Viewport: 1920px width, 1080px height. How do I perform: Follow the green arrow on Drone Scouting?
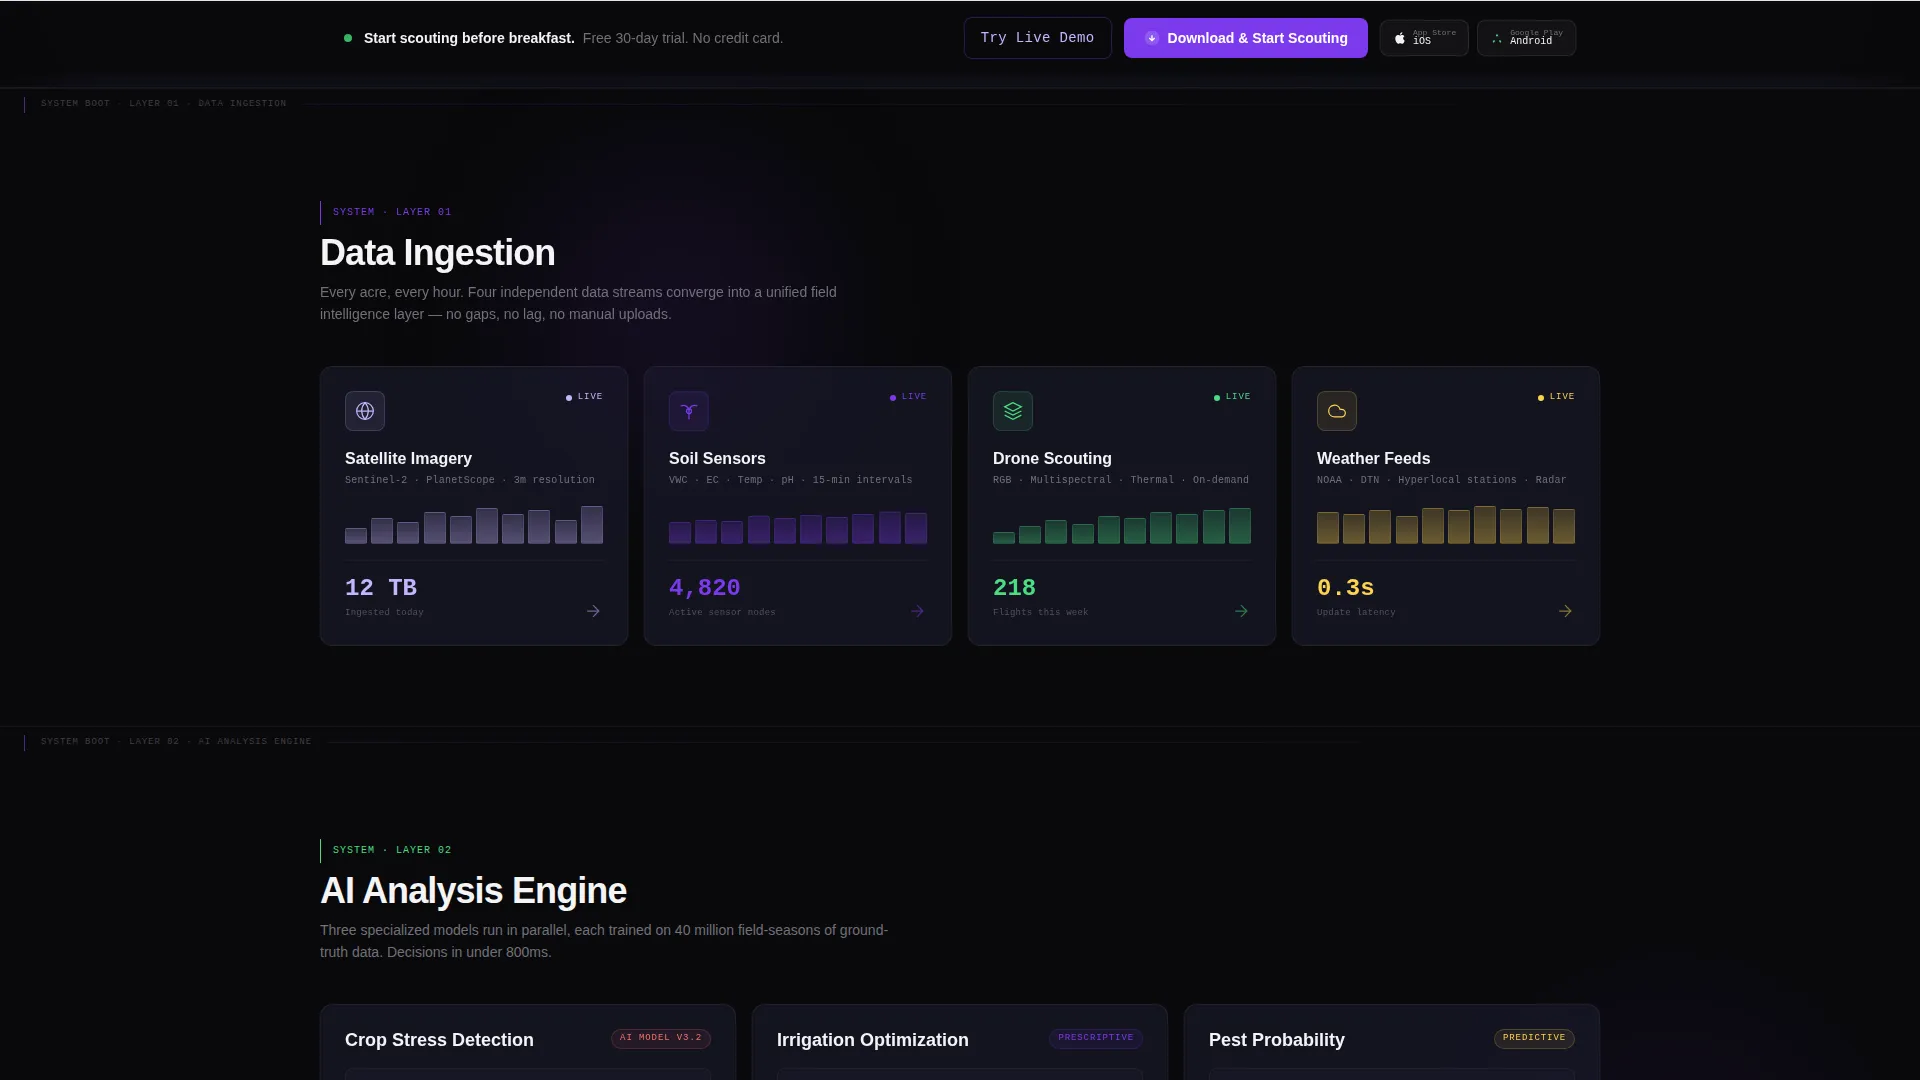(x=1241, y=611)
